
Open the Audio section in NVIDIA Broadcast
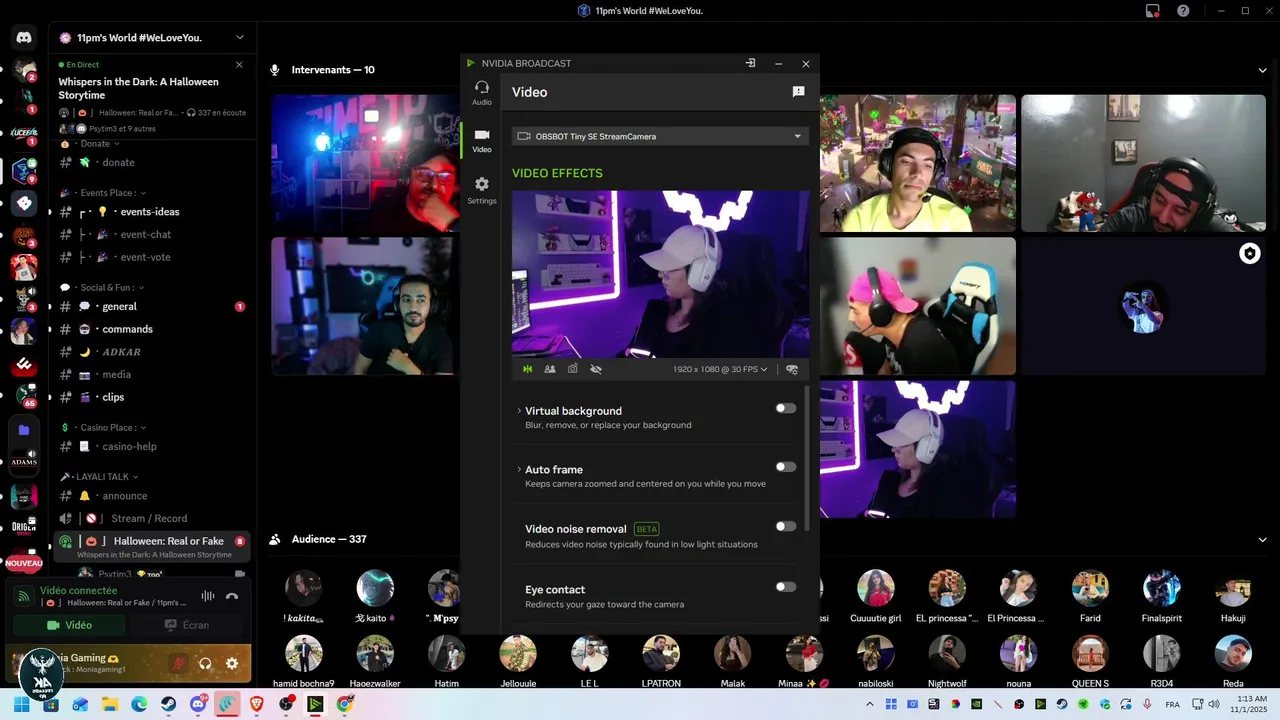481,92
